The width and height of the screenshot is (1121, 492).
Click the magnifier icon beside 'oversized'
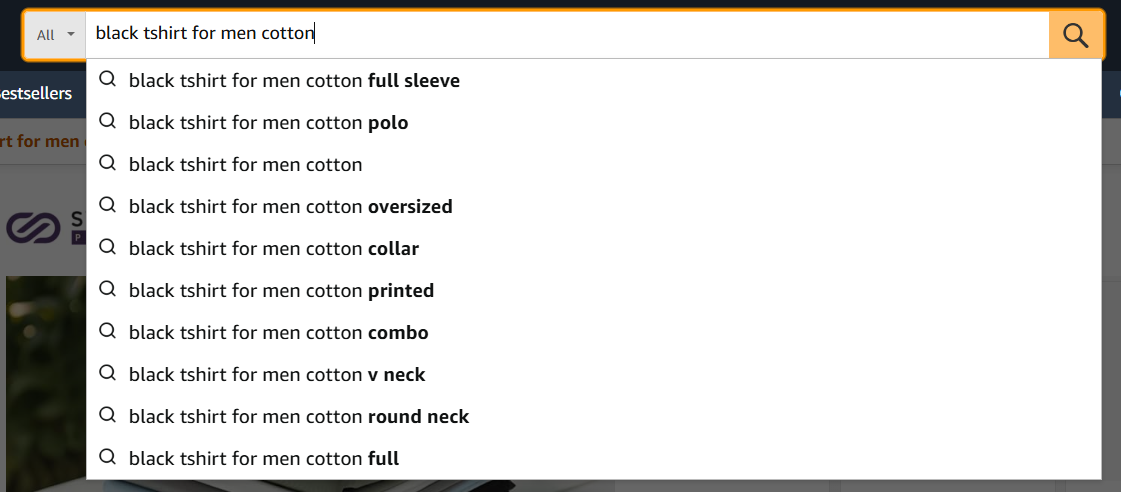pyautogui.click(x=107, y=205)
